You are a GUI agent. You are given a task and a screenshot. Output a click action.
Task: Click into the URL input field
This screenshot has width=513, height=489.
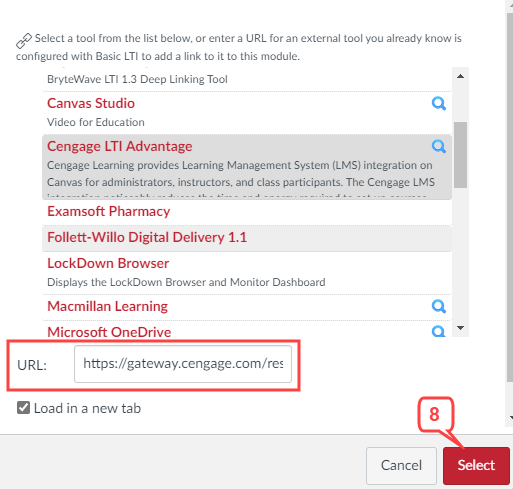click(183, 364)
